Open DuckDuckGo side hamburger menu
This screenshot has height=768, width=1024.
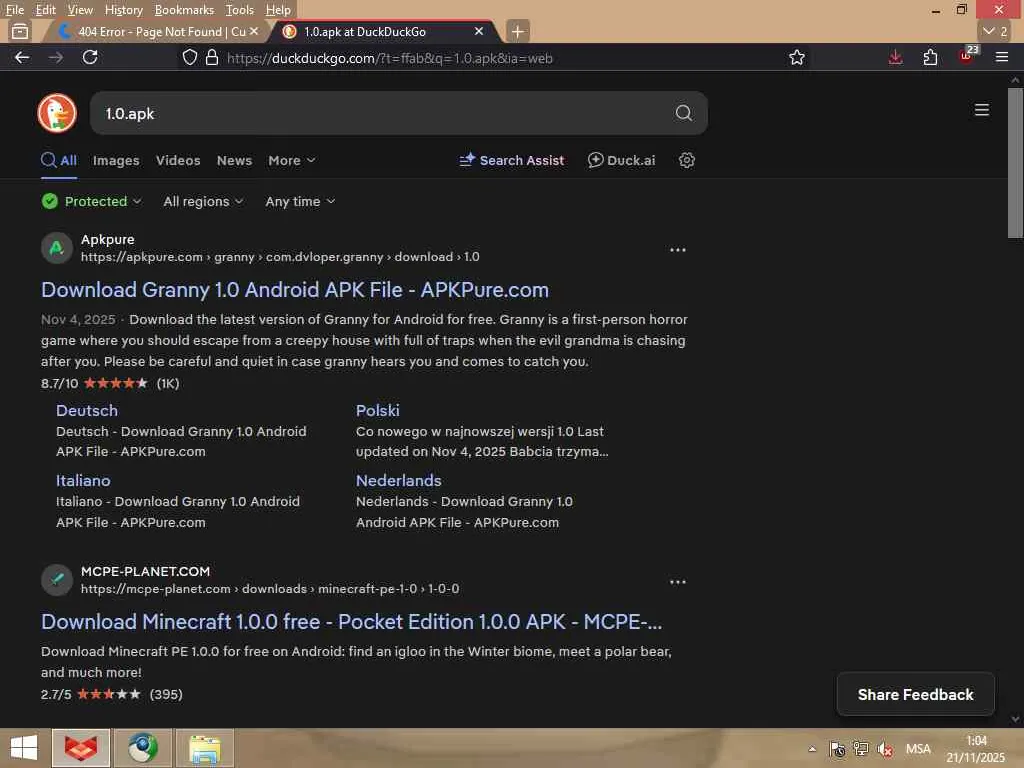point(982,110)
